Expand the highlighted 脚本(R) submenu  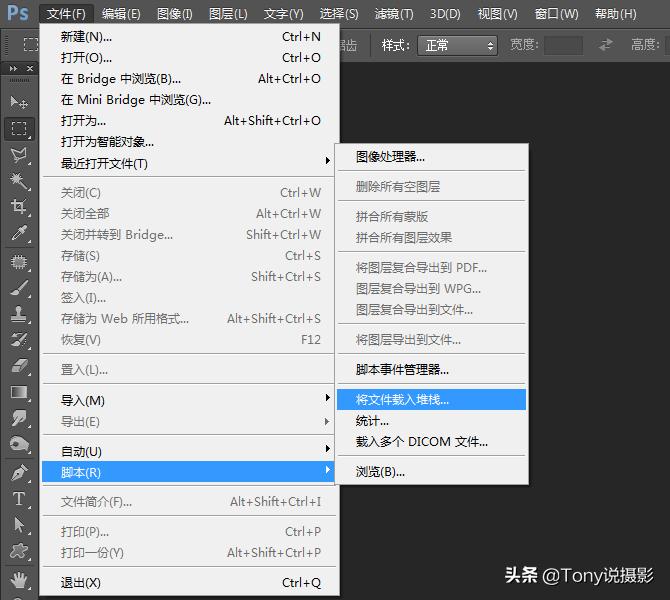pyautogui.click(x=188, y=472)
